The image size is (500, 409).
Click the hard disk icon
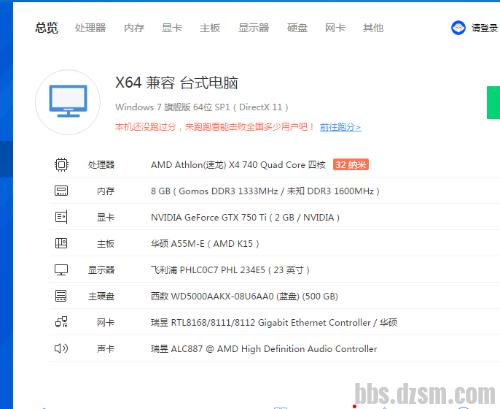[61, 296]
